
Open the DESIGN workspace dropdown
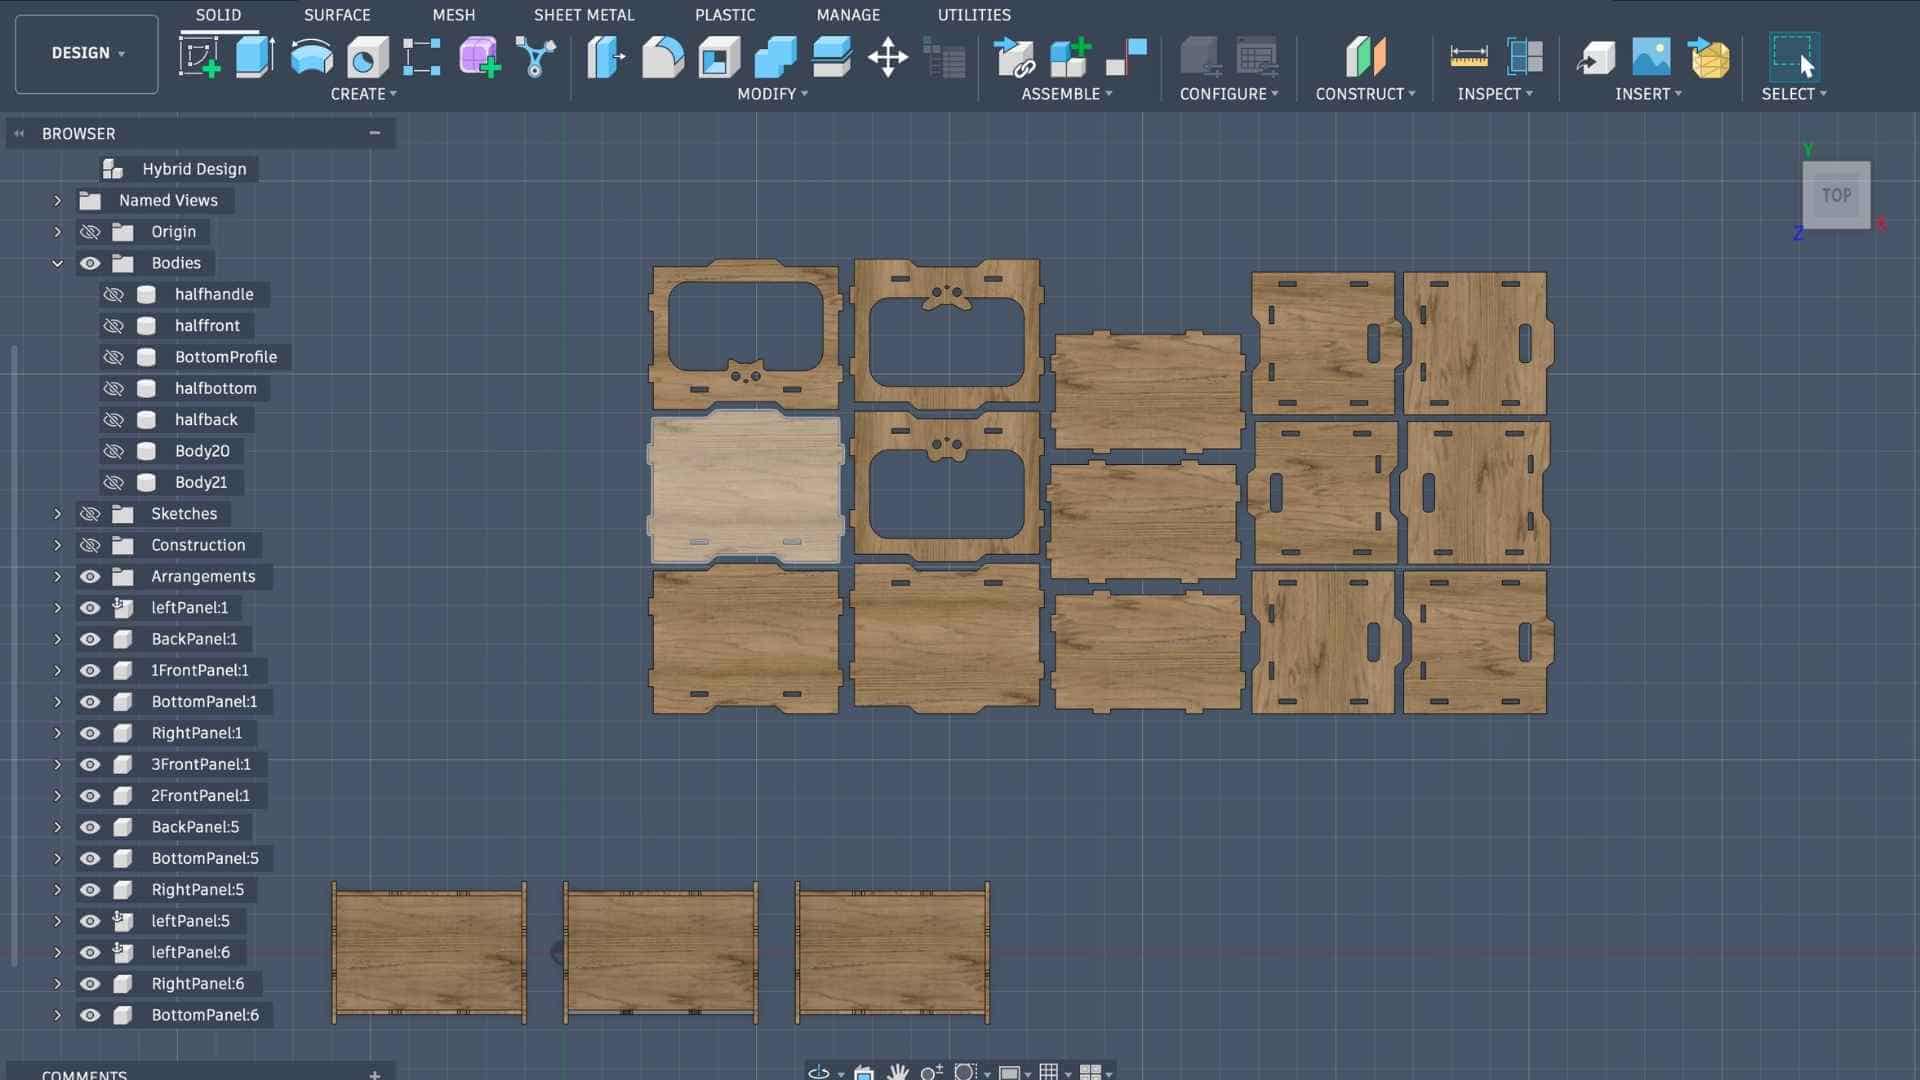(87, 53)
